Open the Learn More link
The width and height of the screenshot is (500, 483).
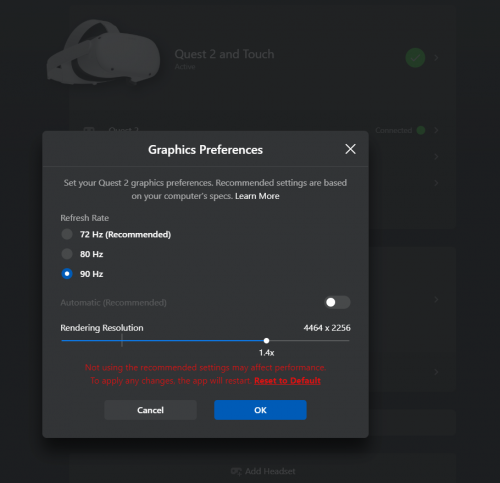pyautogui.click(x=257, y=196)
